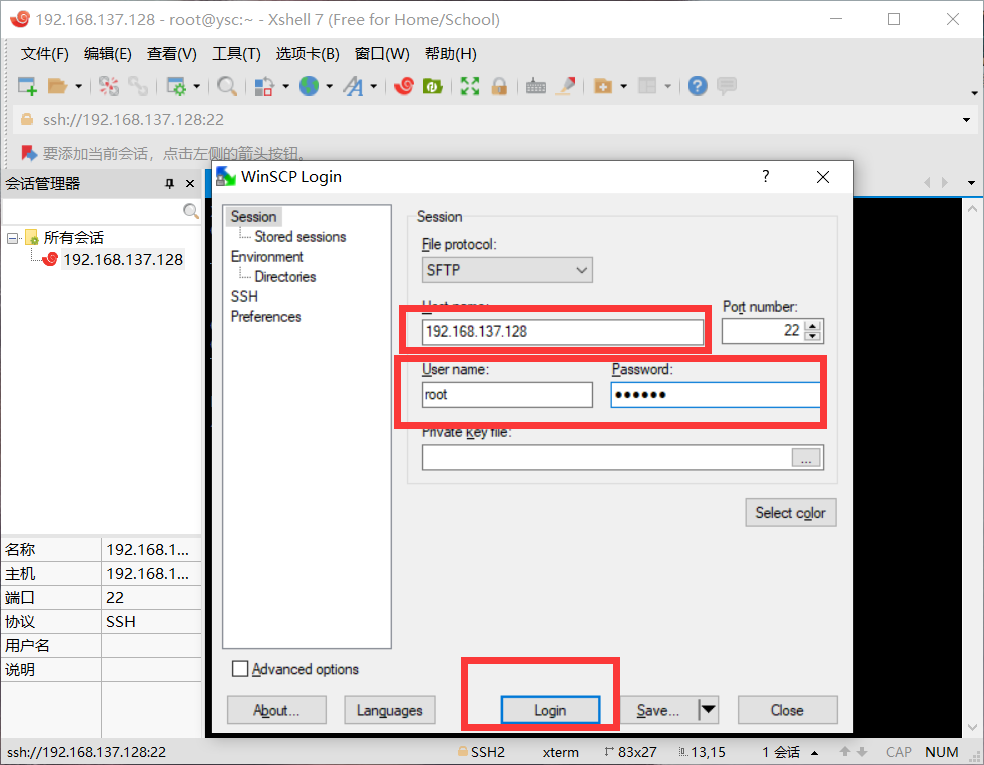Open the Save button dropdown arrow
Viewport: 984px width, 765px height.
(709, 710)
